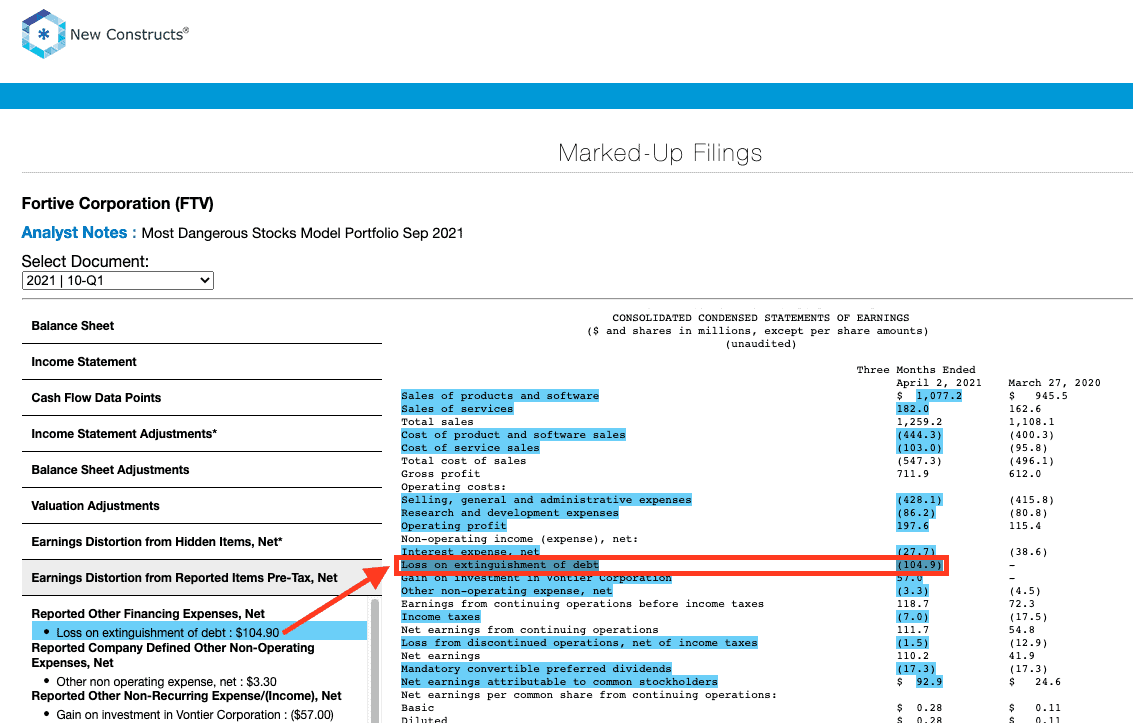
Task: Open the Income Statement Adjustments section
Action: [x=202, y=434]
